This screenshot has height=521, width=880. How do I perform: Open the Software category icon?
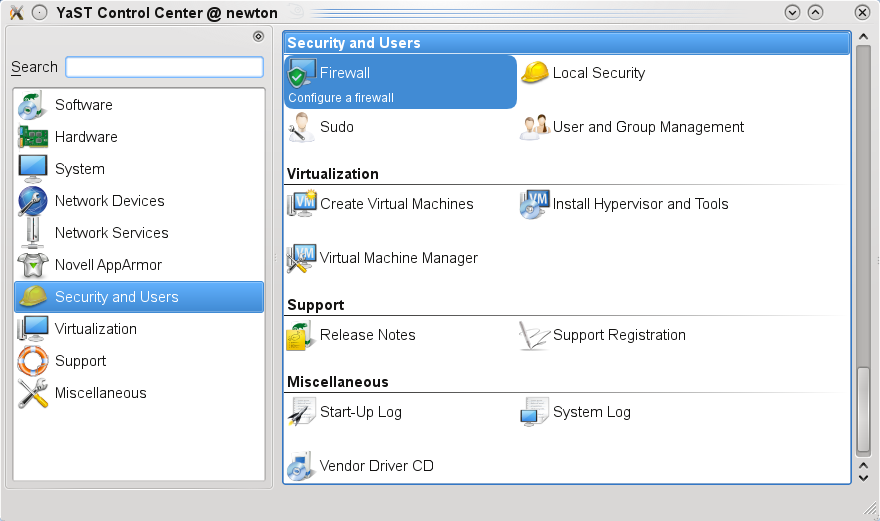pos(33,105)
